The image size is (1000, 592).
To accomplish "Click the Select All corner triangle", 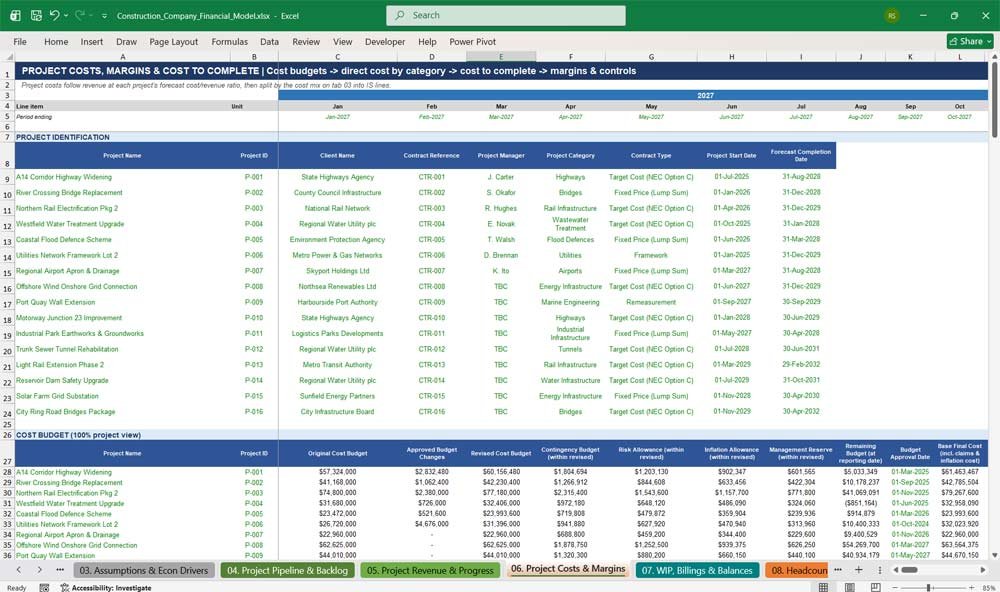I will coord(8,57).
